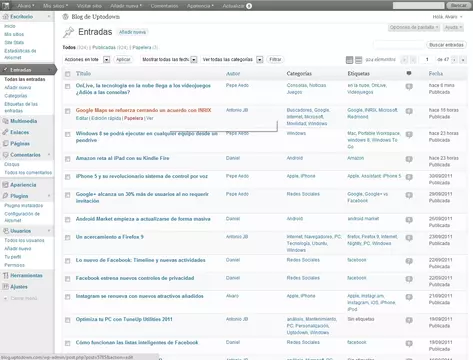Click the Entradas pushpin icon in sidebar
This screenshot has width=473, height=360.
tap(6, 70)
